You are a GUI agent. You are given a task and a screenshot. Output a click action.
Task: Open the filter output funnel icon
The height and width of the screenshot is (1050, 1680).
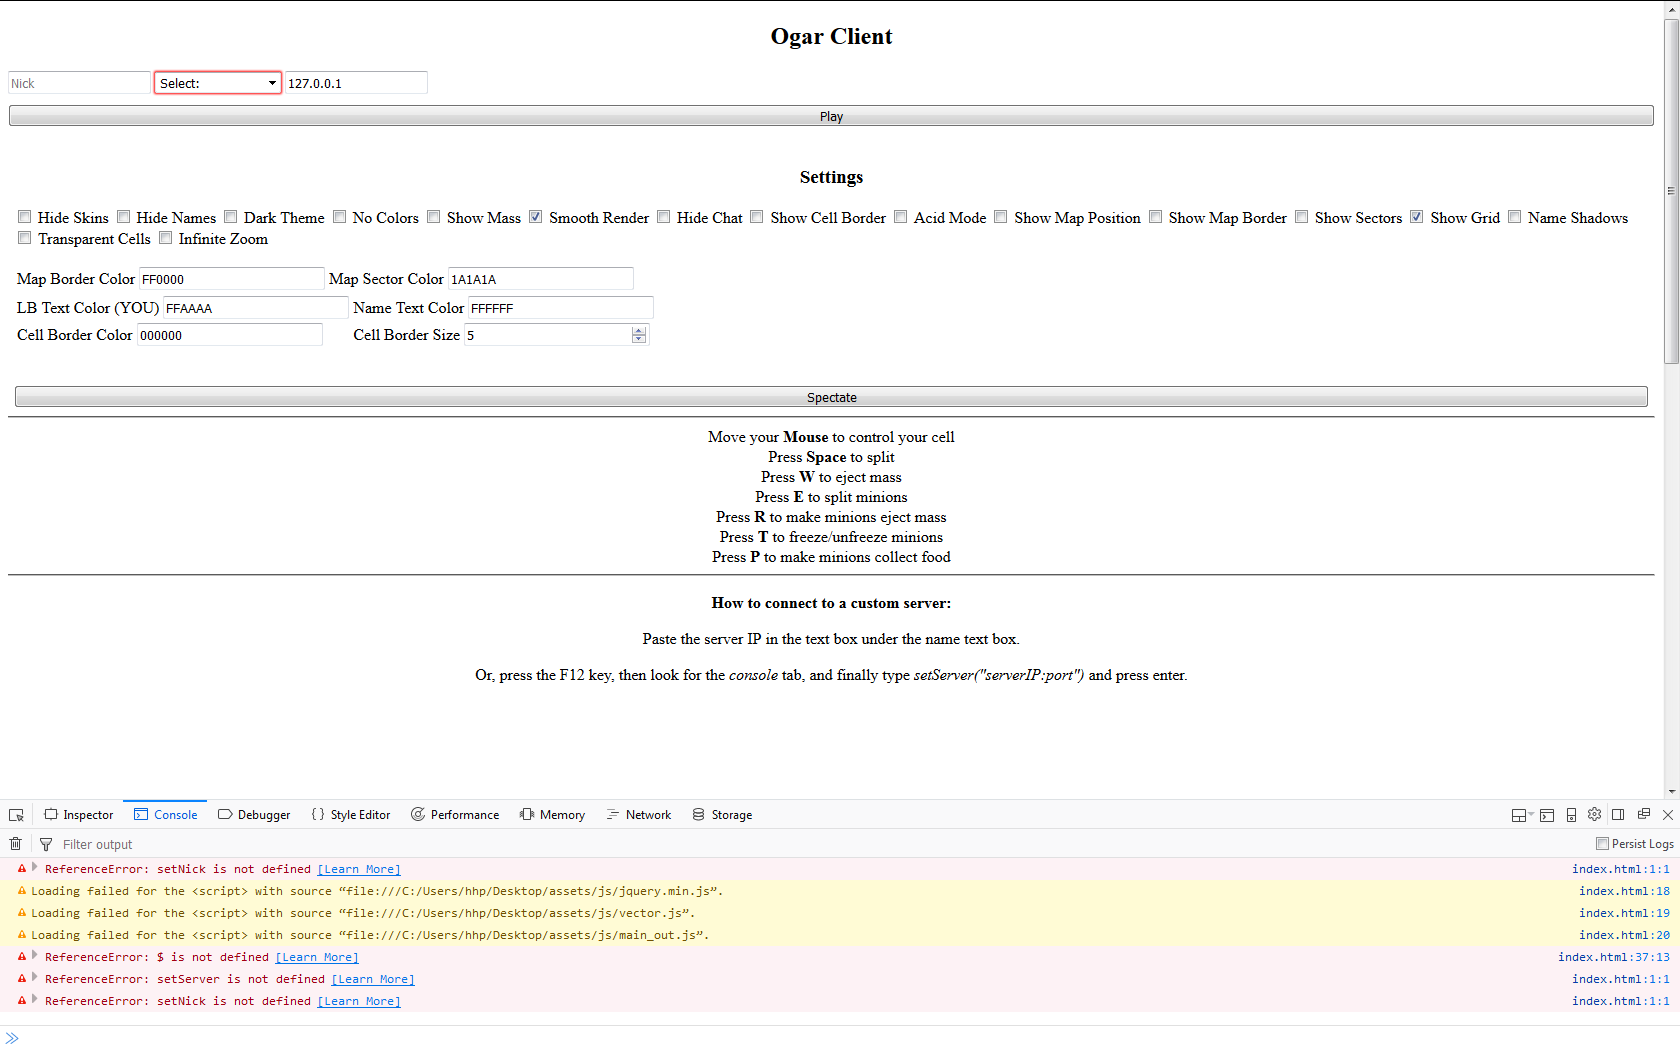[46, 844]
